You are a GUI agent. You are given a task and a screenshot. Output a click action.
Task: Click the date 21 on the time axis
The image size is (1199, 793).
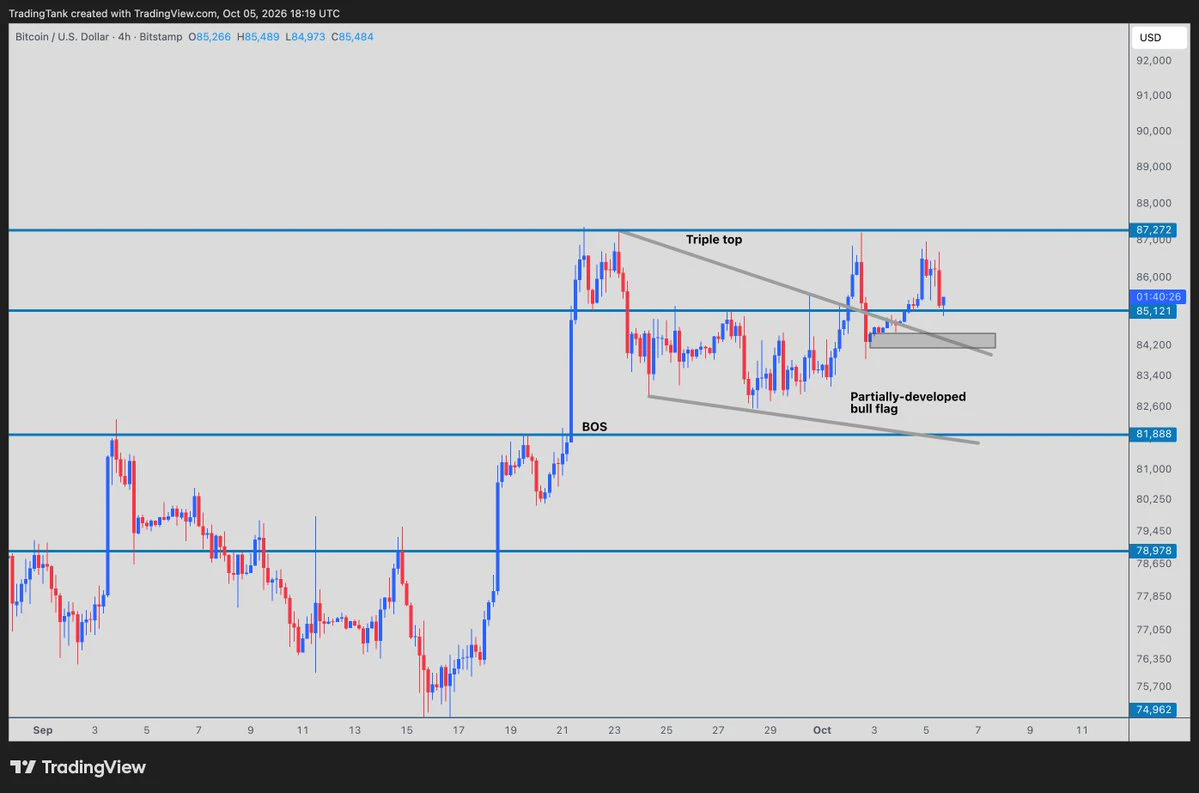(562, 730)
